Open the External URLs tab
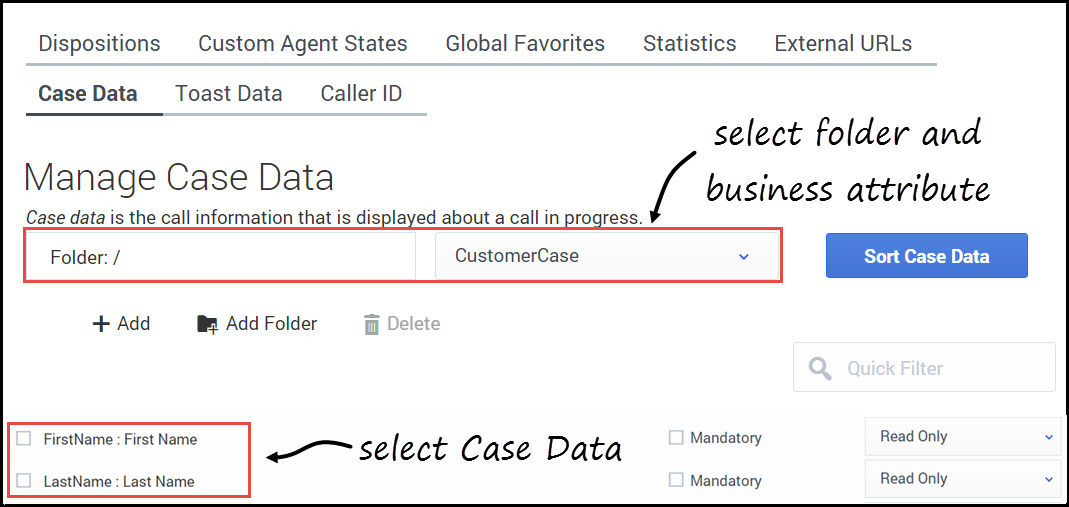 (x=842, y=44)
